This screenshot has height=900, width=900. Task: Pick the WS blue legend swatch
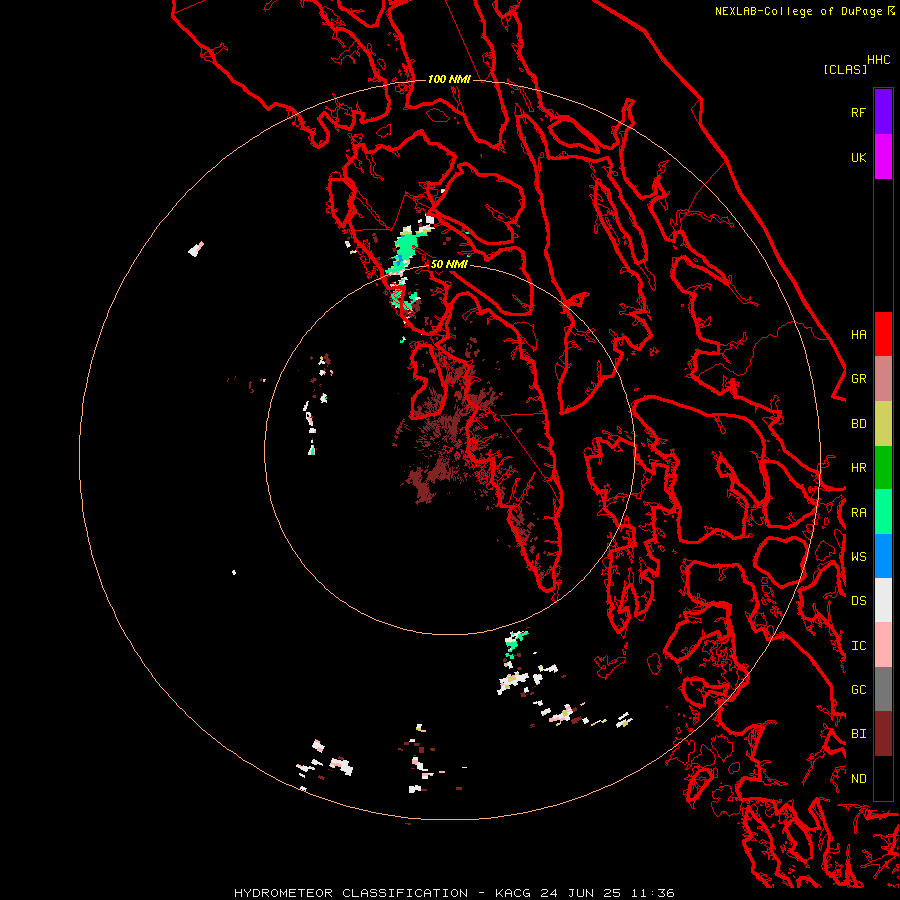(x=883, y=556)
